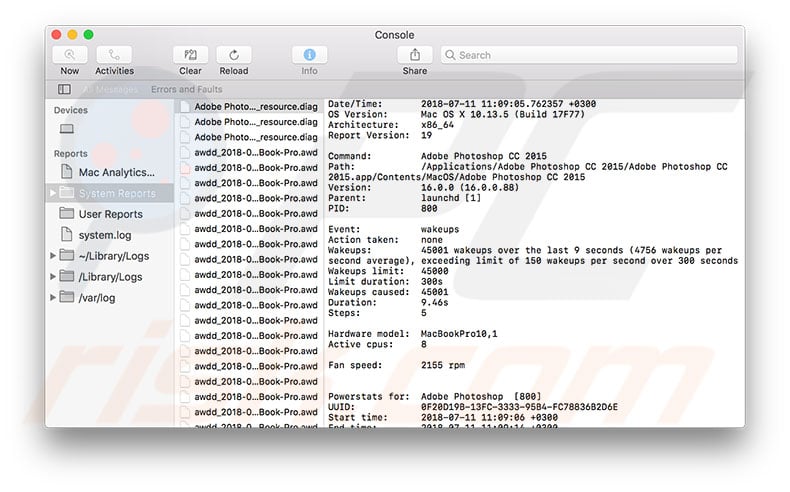
Task: Select the device computer icon under Devices
Action: click(x=67, y=129)
